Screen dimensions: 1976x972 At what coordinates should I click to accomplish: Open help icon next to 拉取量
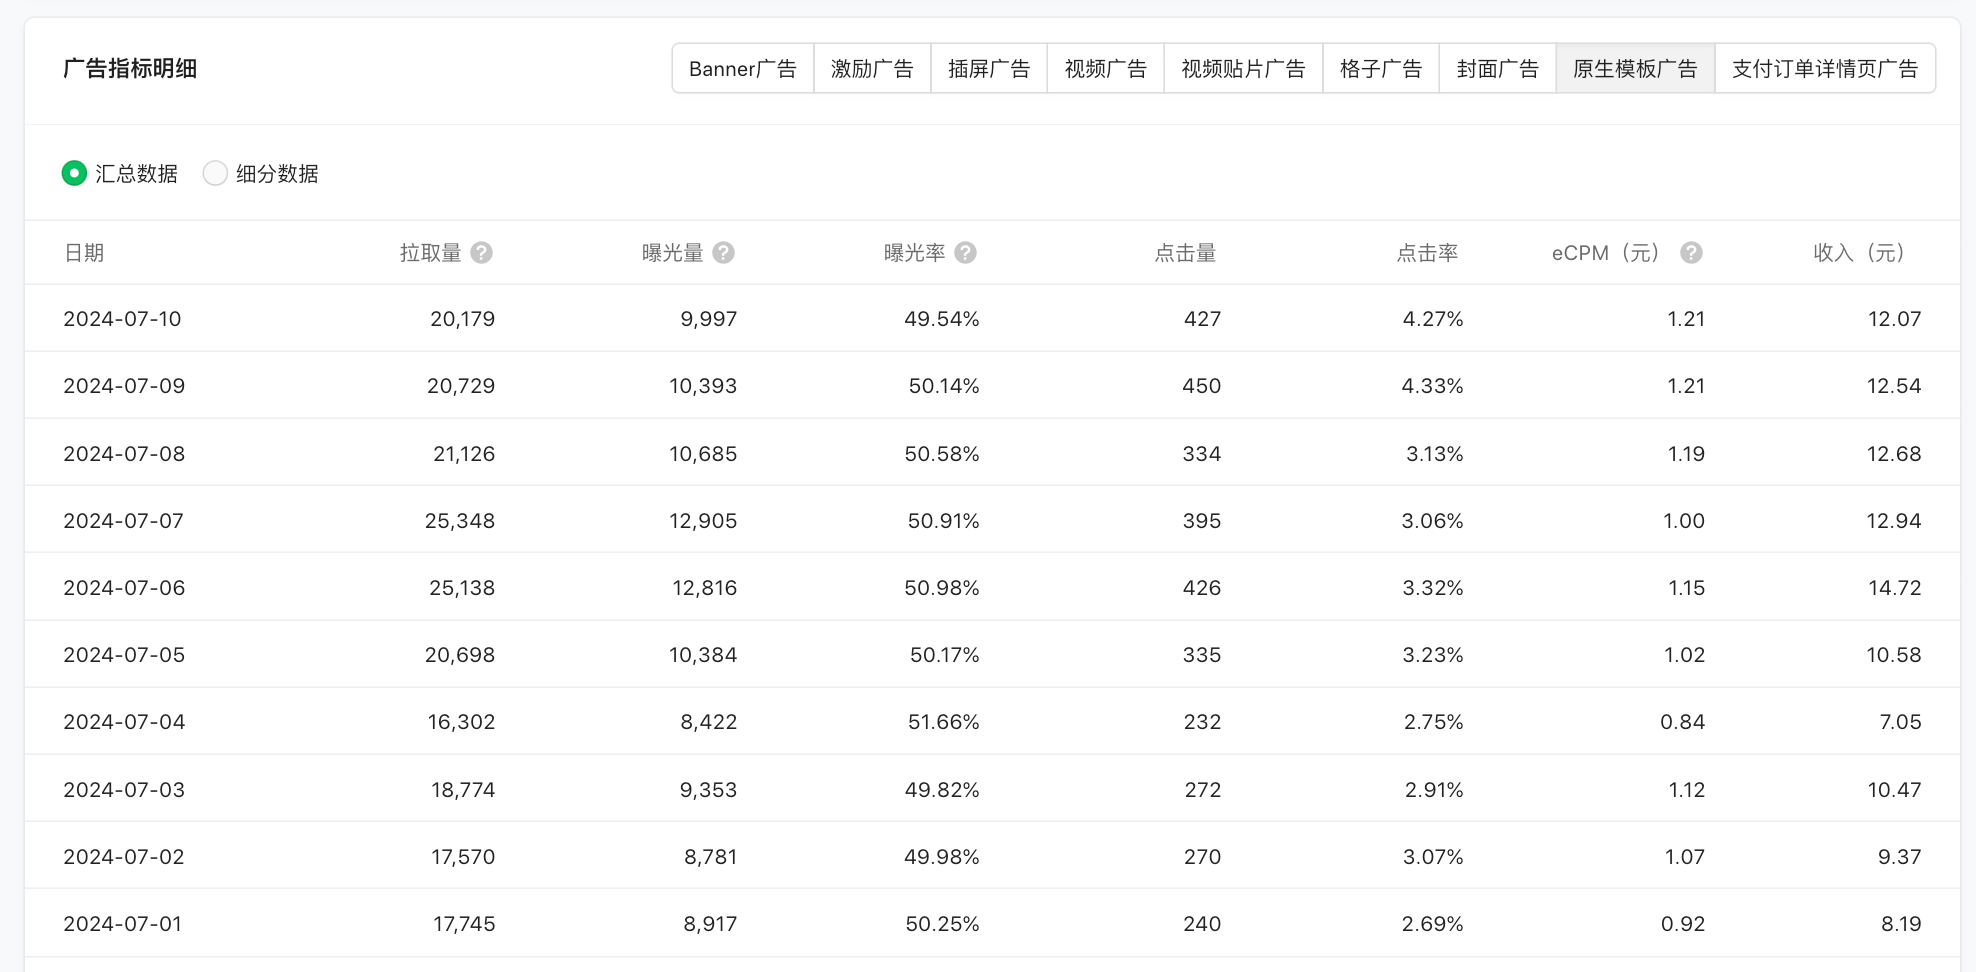[481, 253]
